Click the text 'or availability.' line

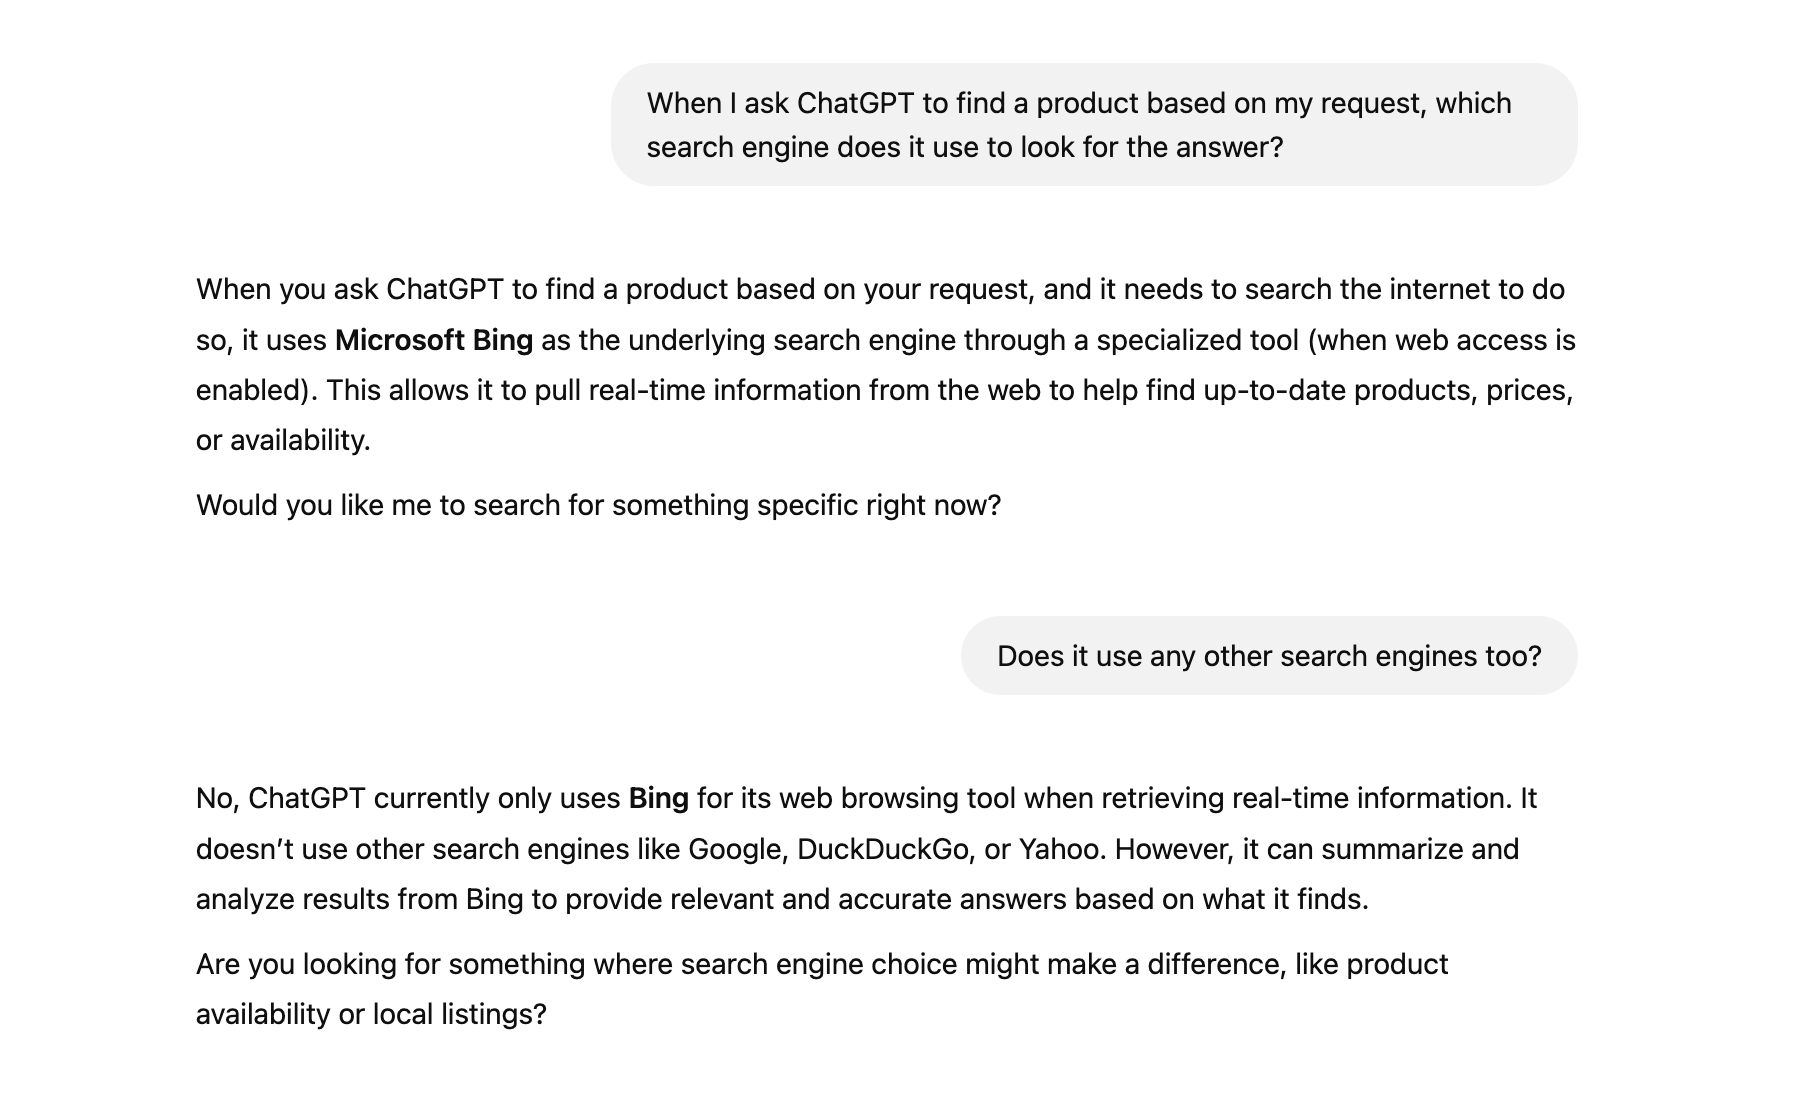pyautogui.click(x=283, y=441)
